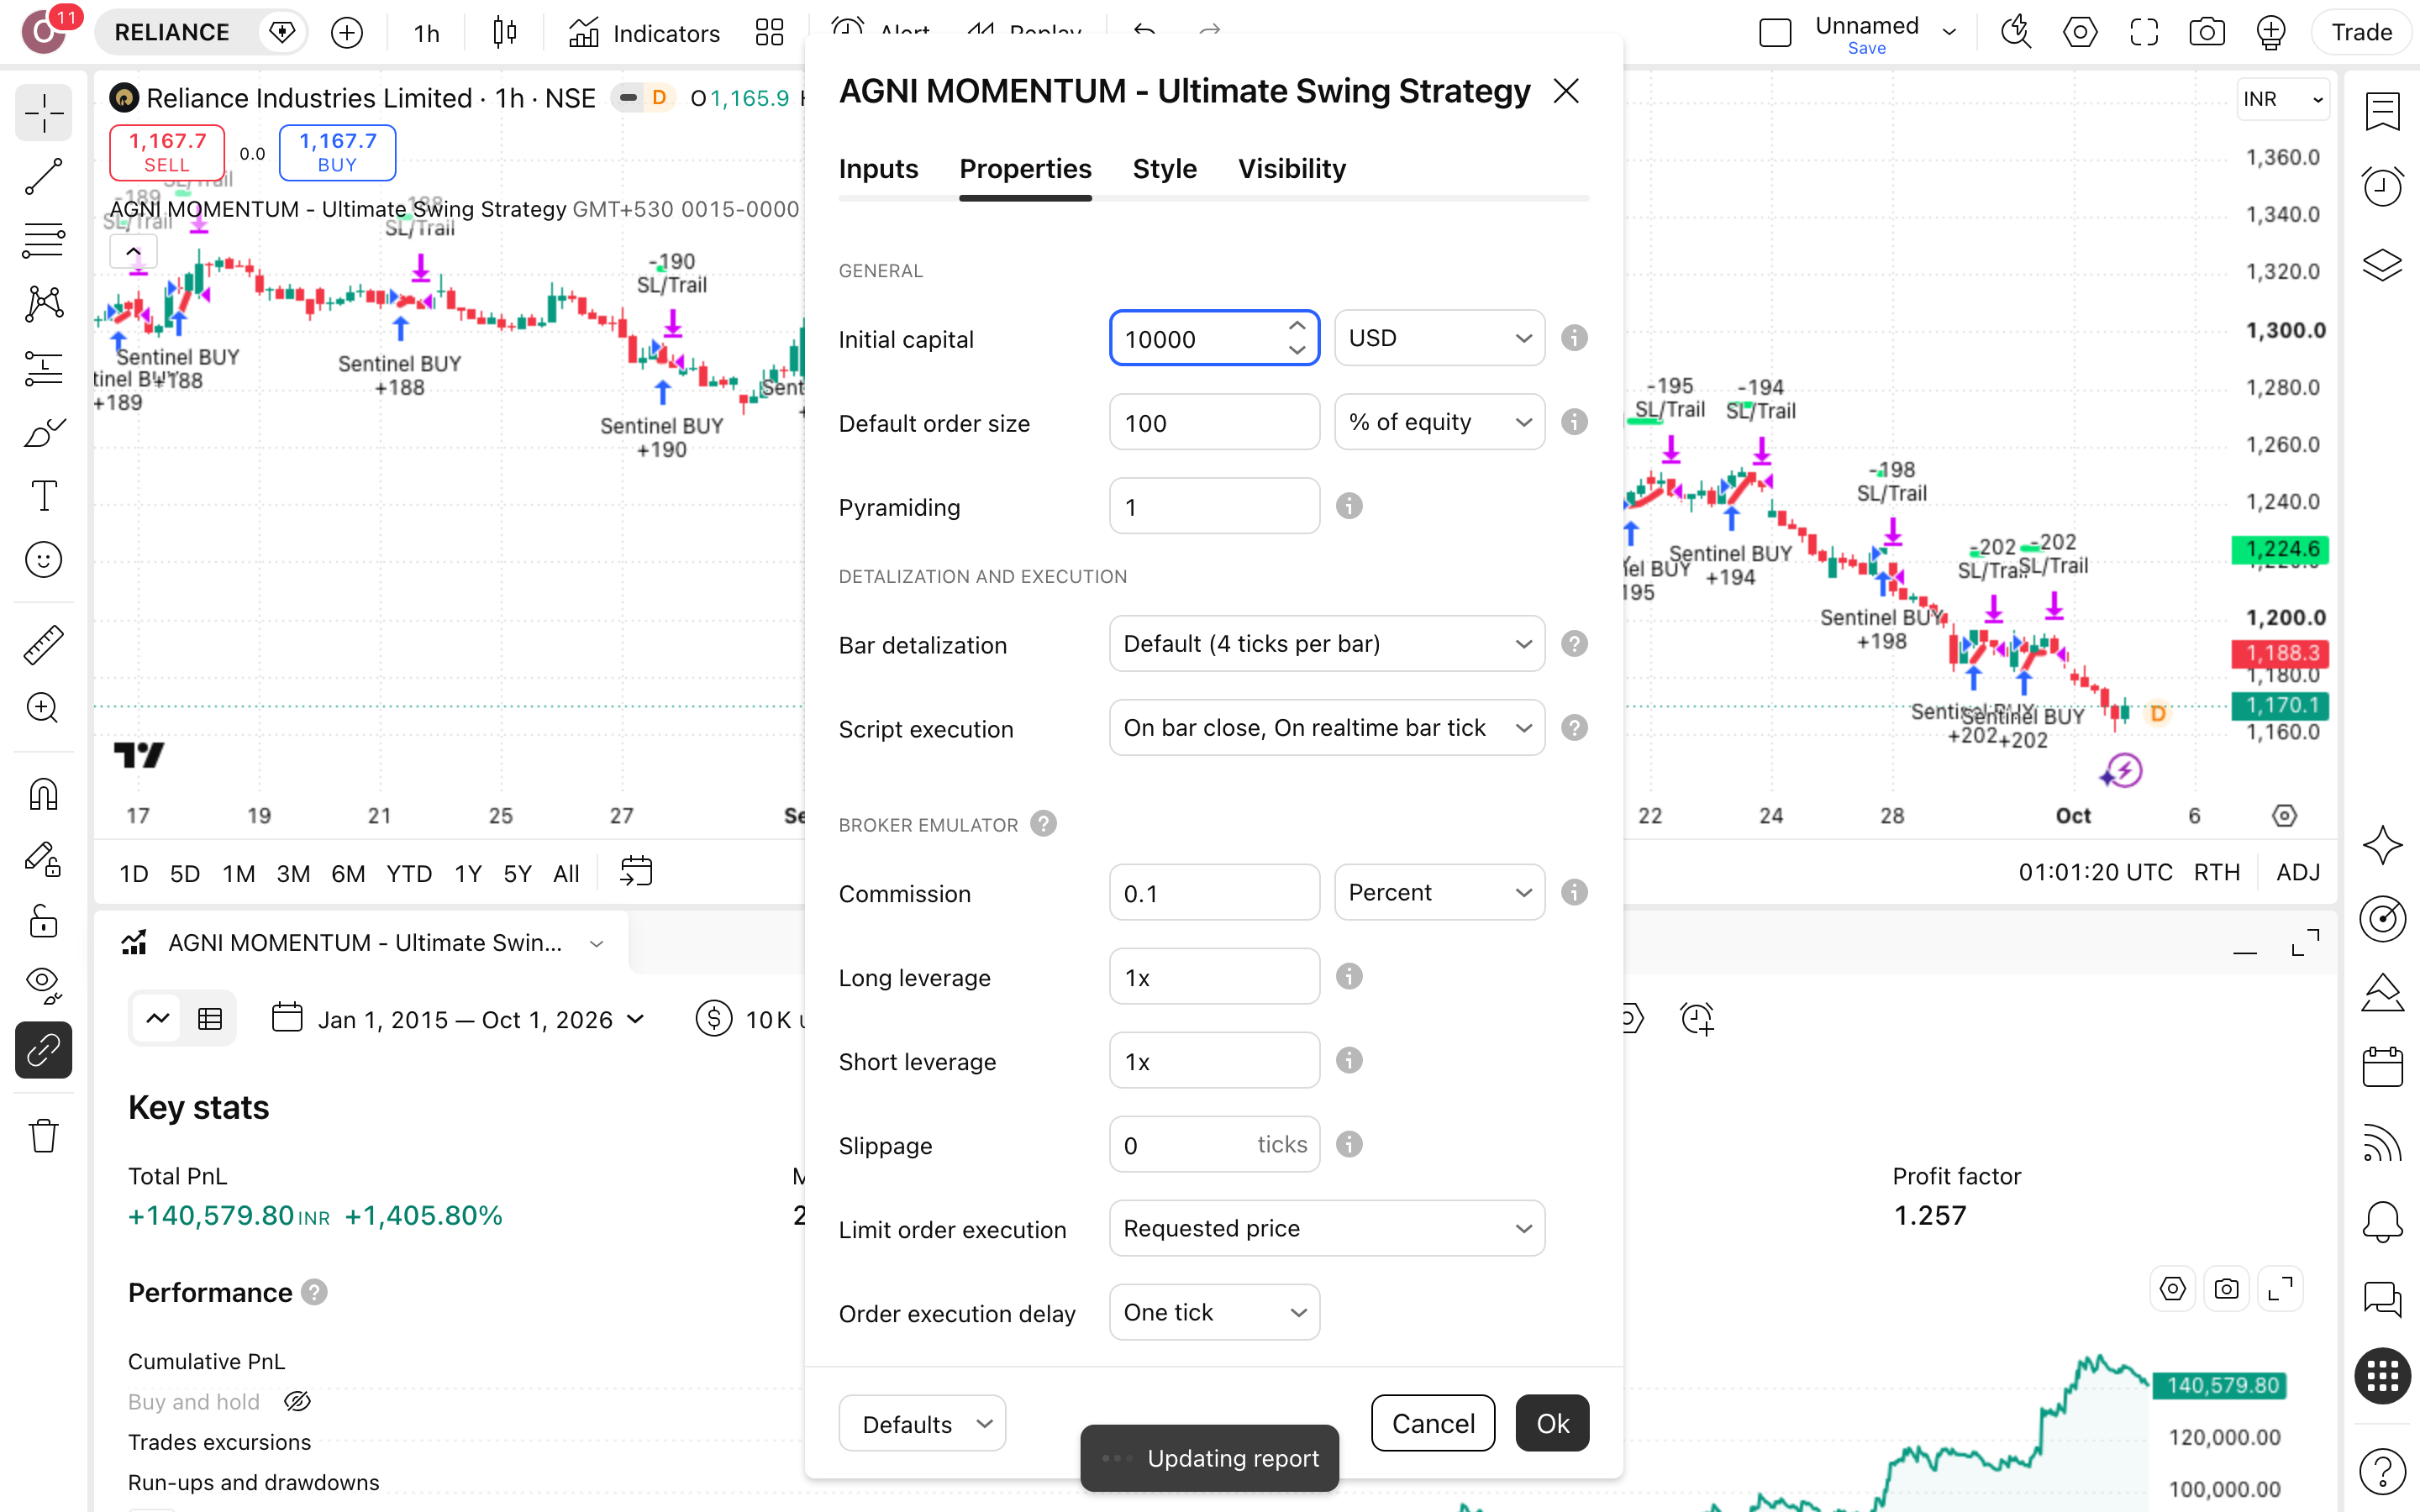Take a chart snapshot with camera icon
This screenshot has width=2420, height=1512.
(x=2206, y=33)
